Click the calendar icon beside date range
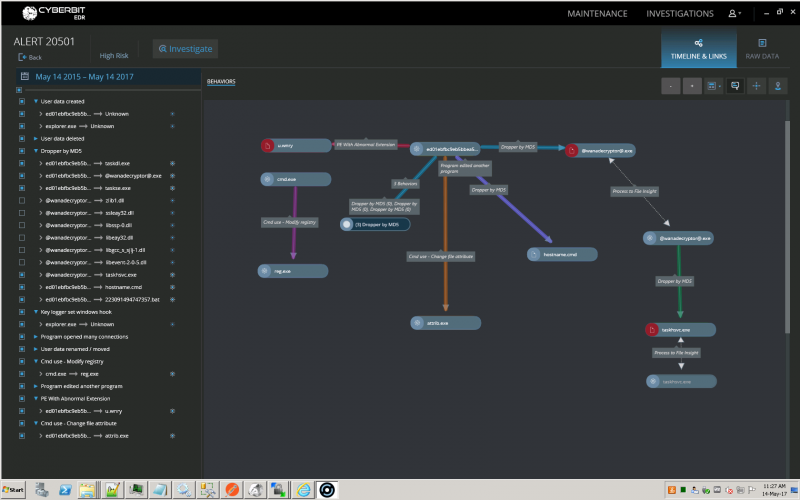 [24, 77]
